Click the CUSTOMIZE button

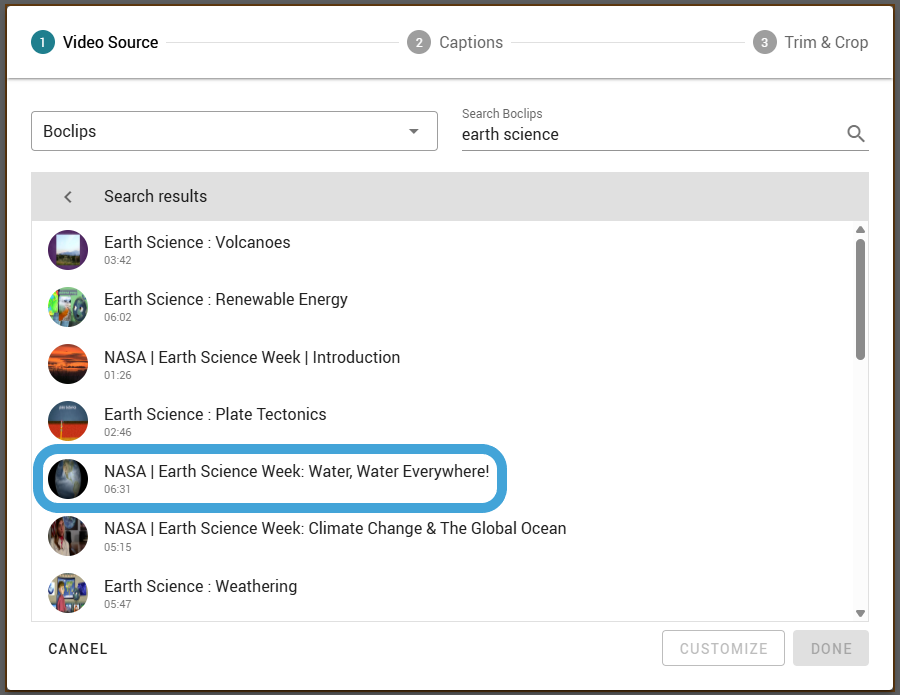723,649
